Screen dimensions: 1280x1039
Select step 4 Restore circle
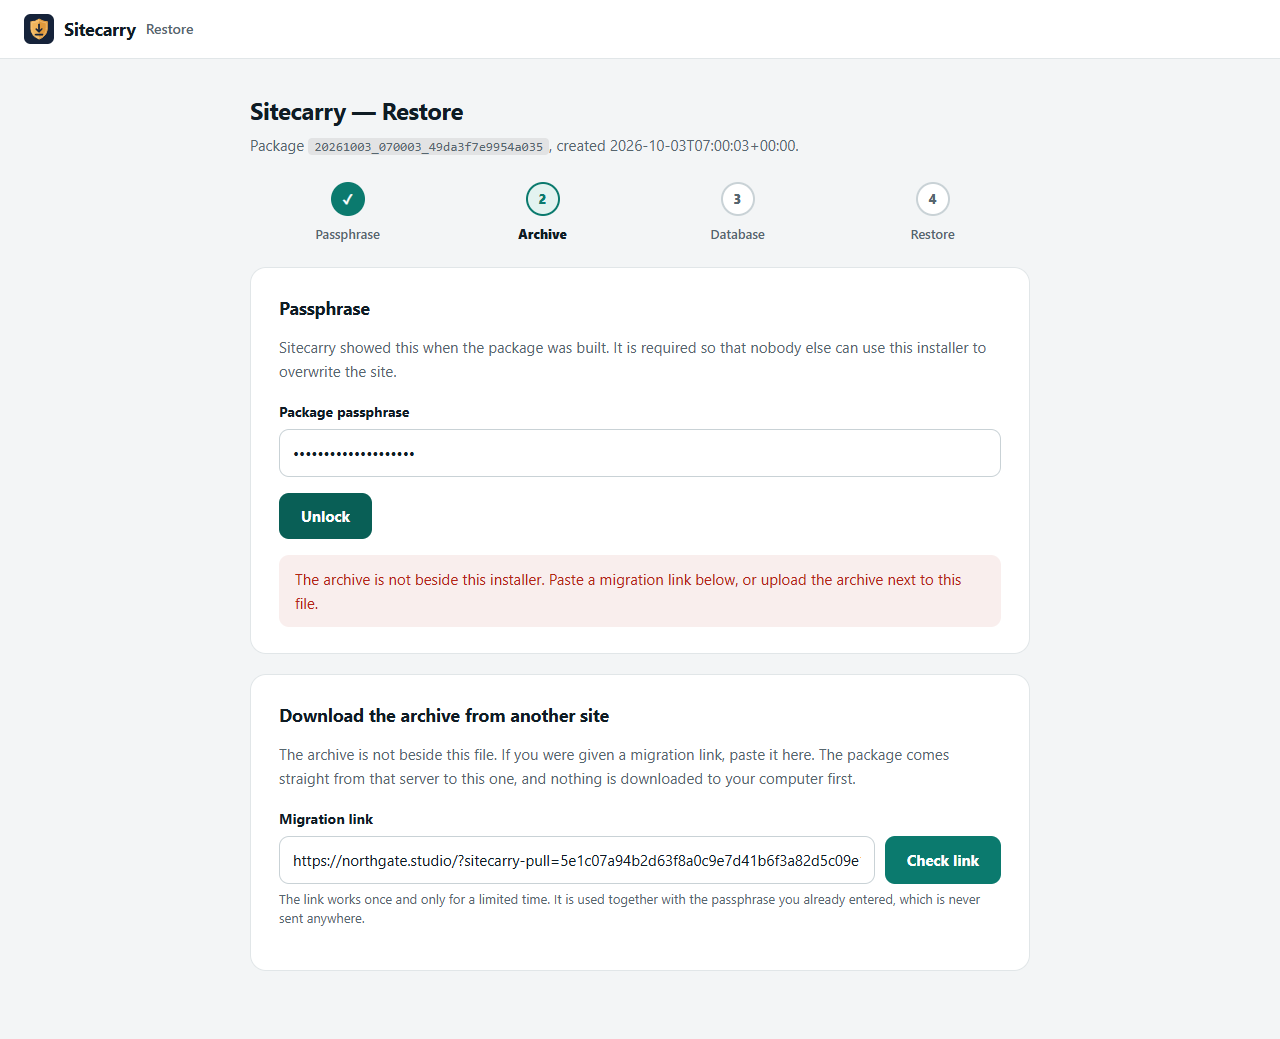[x=933, y=199]
